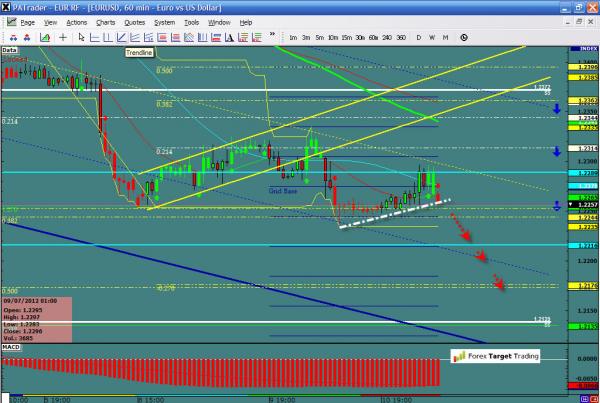Switch chart to 1m timeframe
Viewport: 600px width, 403px height.
pyautogui.click(x=292, y=37)
